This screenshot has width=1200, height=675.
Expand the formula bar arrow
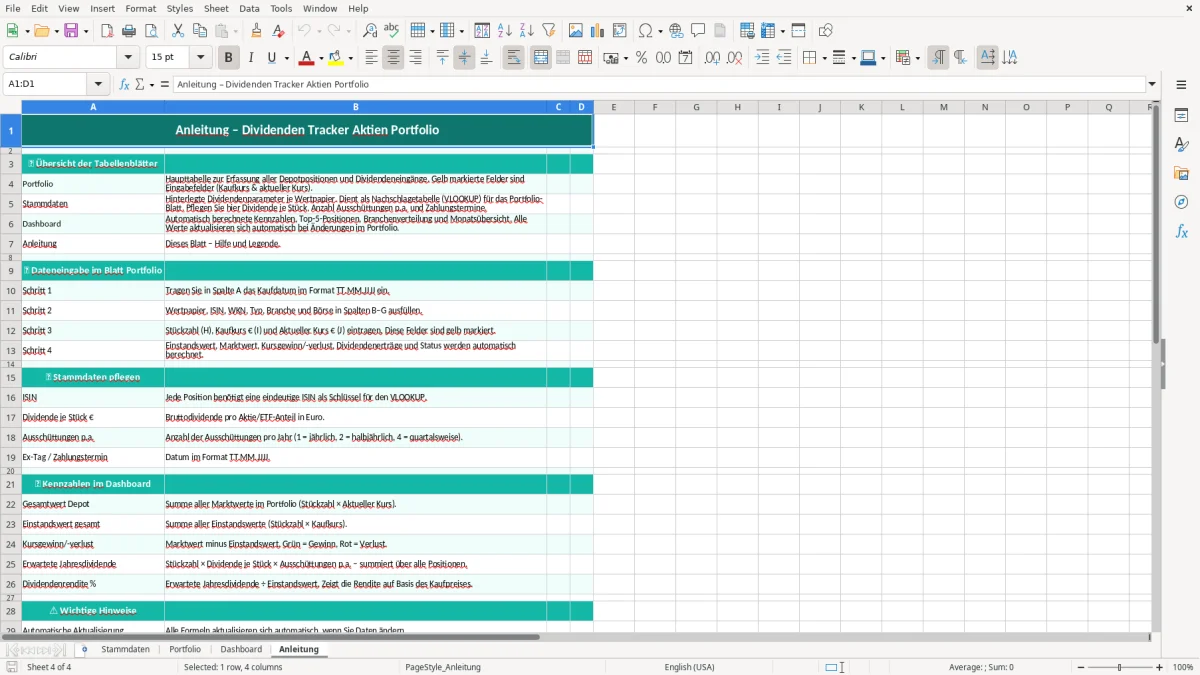(x=1152, y=84)
